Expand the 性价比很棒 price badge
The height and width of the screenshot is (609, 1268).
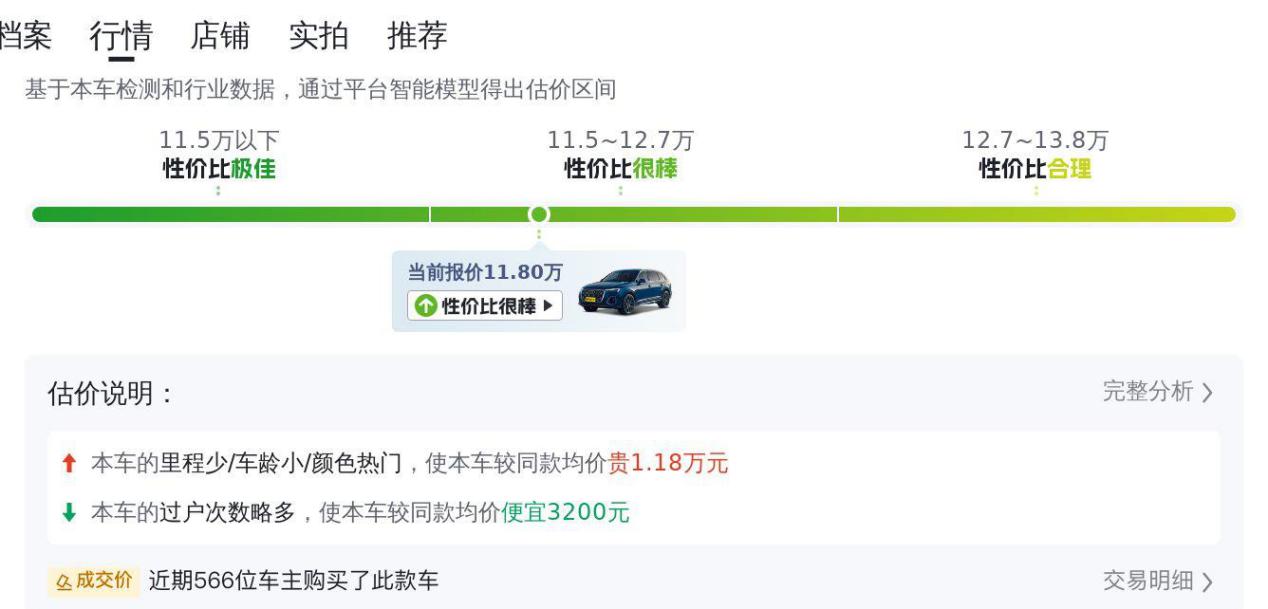coord(485,306)
